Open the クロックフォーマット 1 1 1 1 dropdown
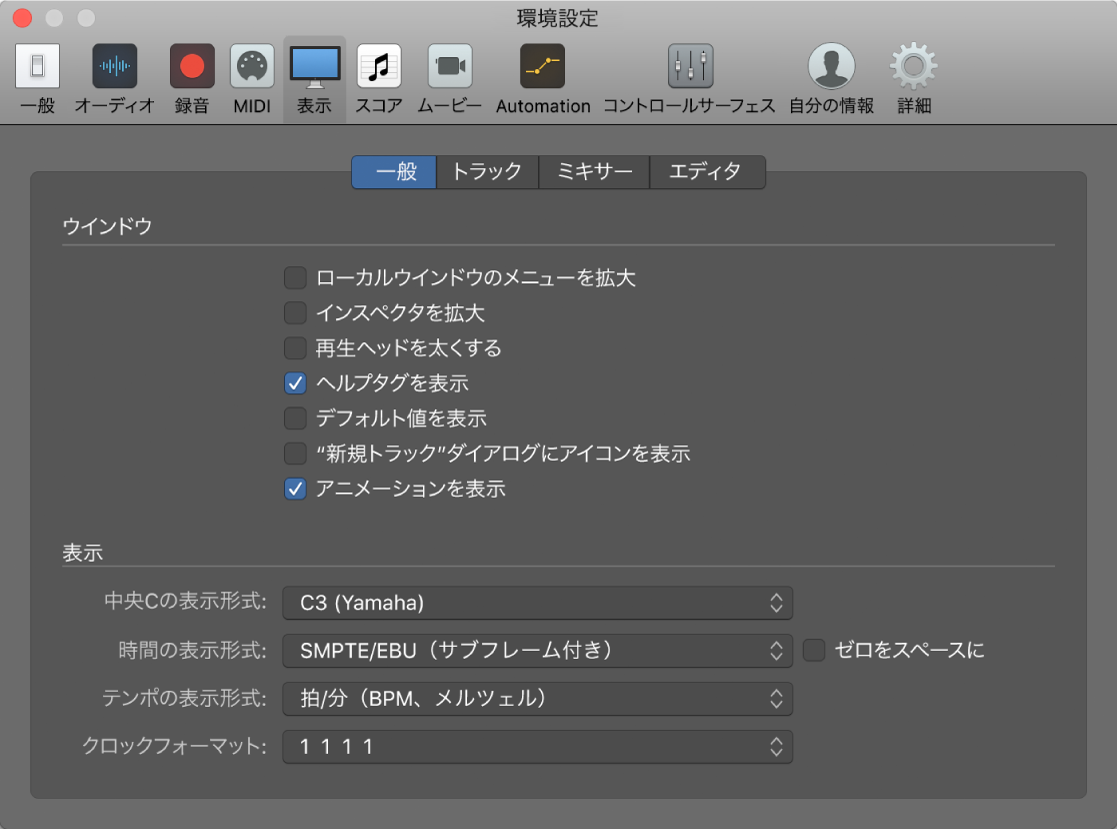This screenshot has width=1117, height=830. point(538,746)
